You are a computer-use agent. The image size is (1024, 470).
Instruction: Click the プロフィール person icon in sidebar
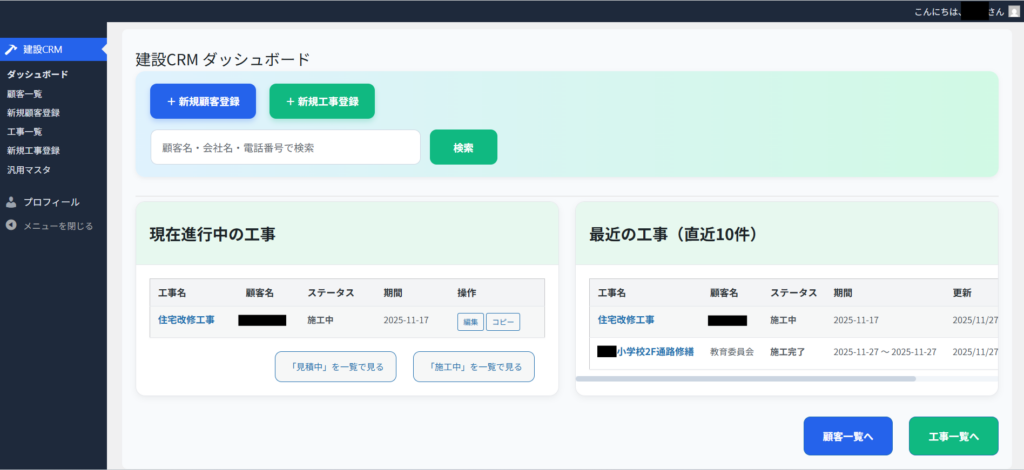click(x=11, y=202)
